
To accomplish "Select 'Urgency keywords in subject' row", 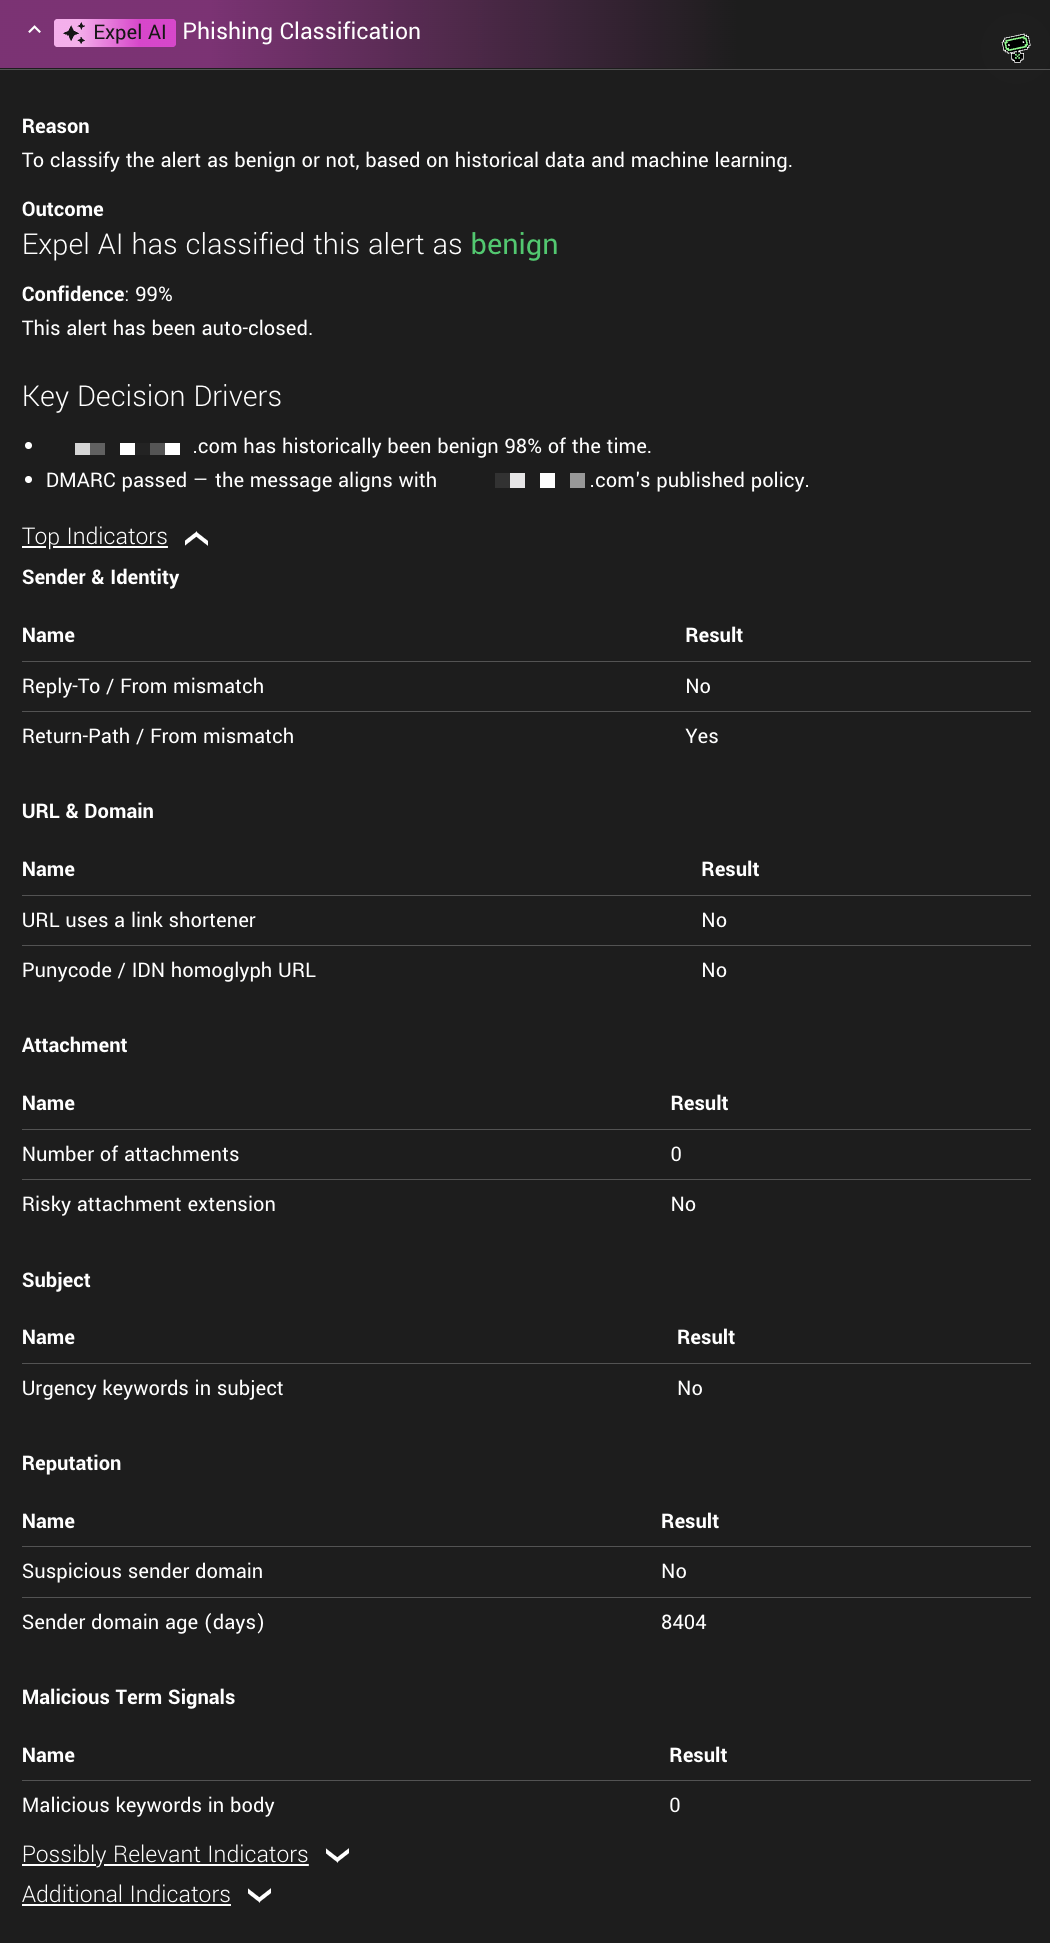I will click(x=526, y=1388).
